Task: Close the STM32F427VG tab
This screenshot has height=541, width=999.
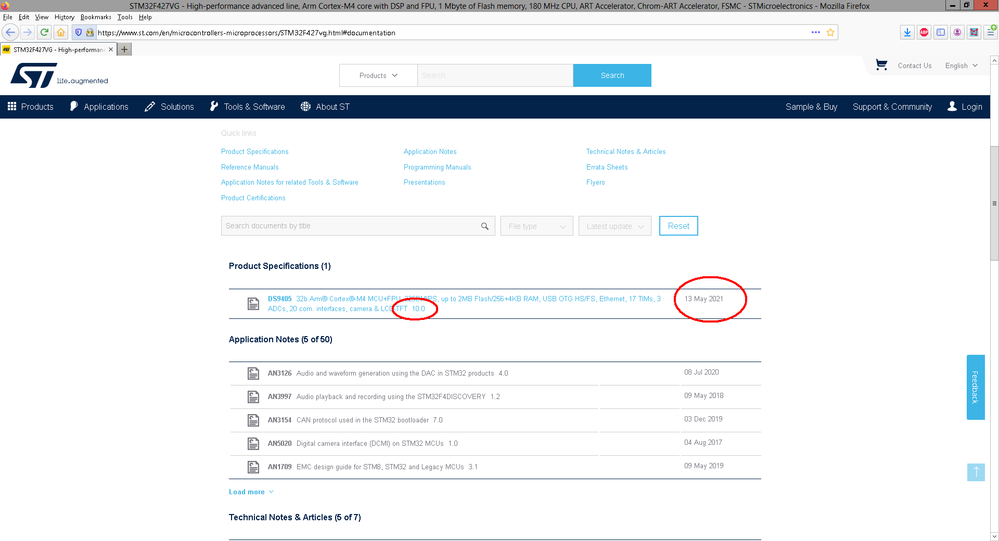Action: [110, 50]
